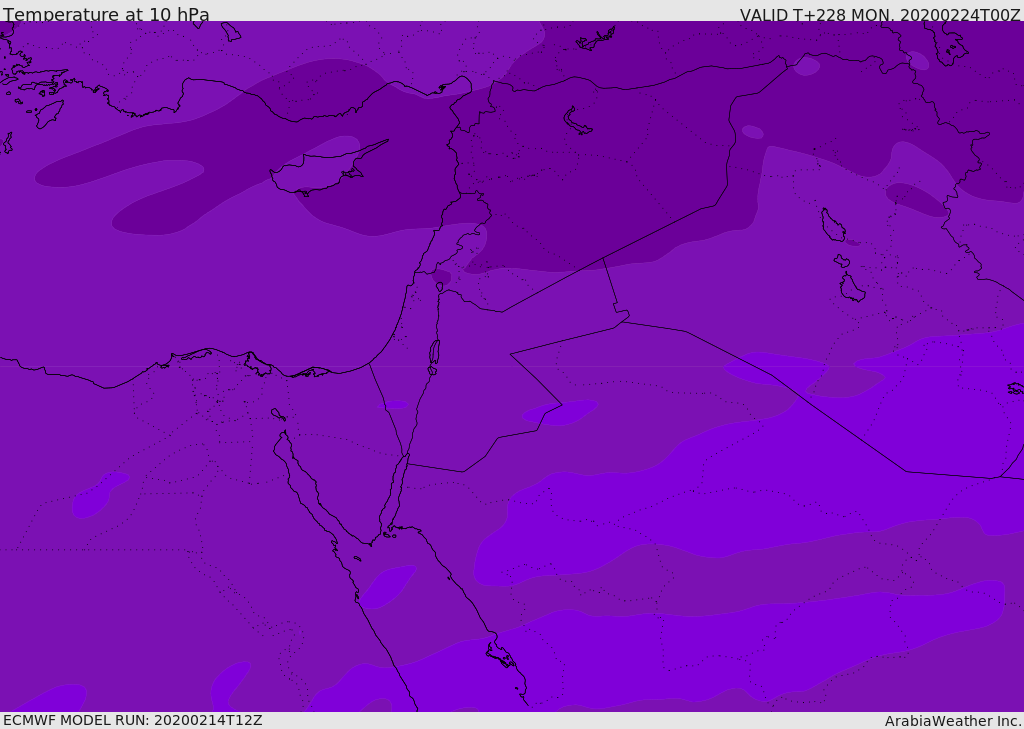Click the 'ArabiaWeather Inc' credit text
1024x729 pixels.
coord(953,721)
